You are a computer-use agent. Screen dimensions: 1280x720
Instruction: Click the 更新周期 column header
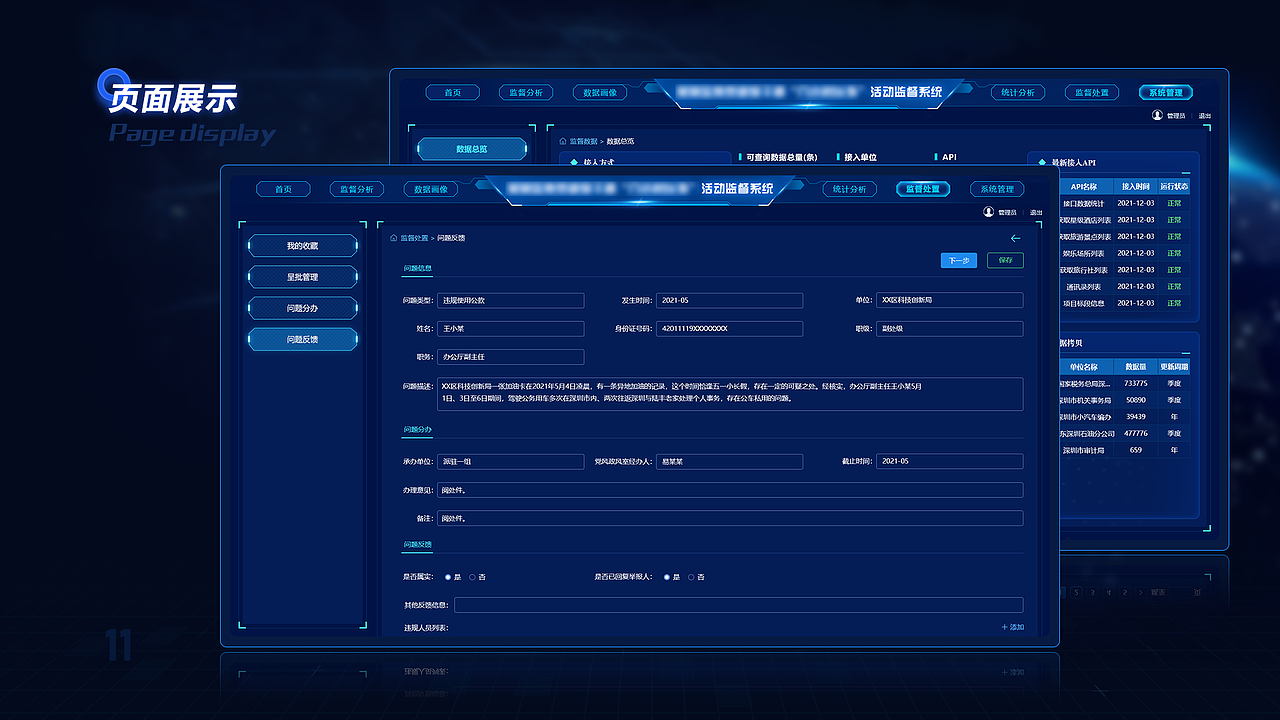[1174, 366]
